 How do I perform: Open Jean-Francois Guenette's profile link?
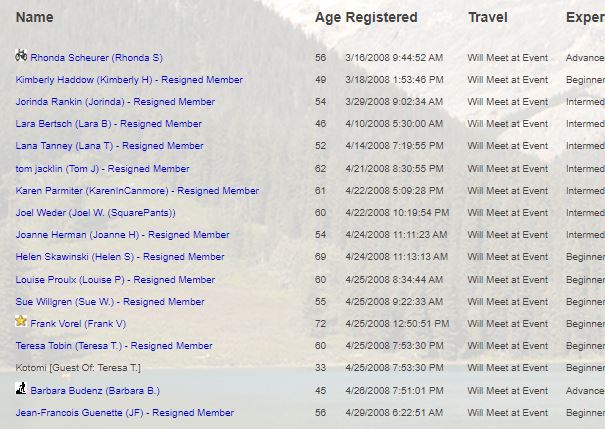coord(125,413)
